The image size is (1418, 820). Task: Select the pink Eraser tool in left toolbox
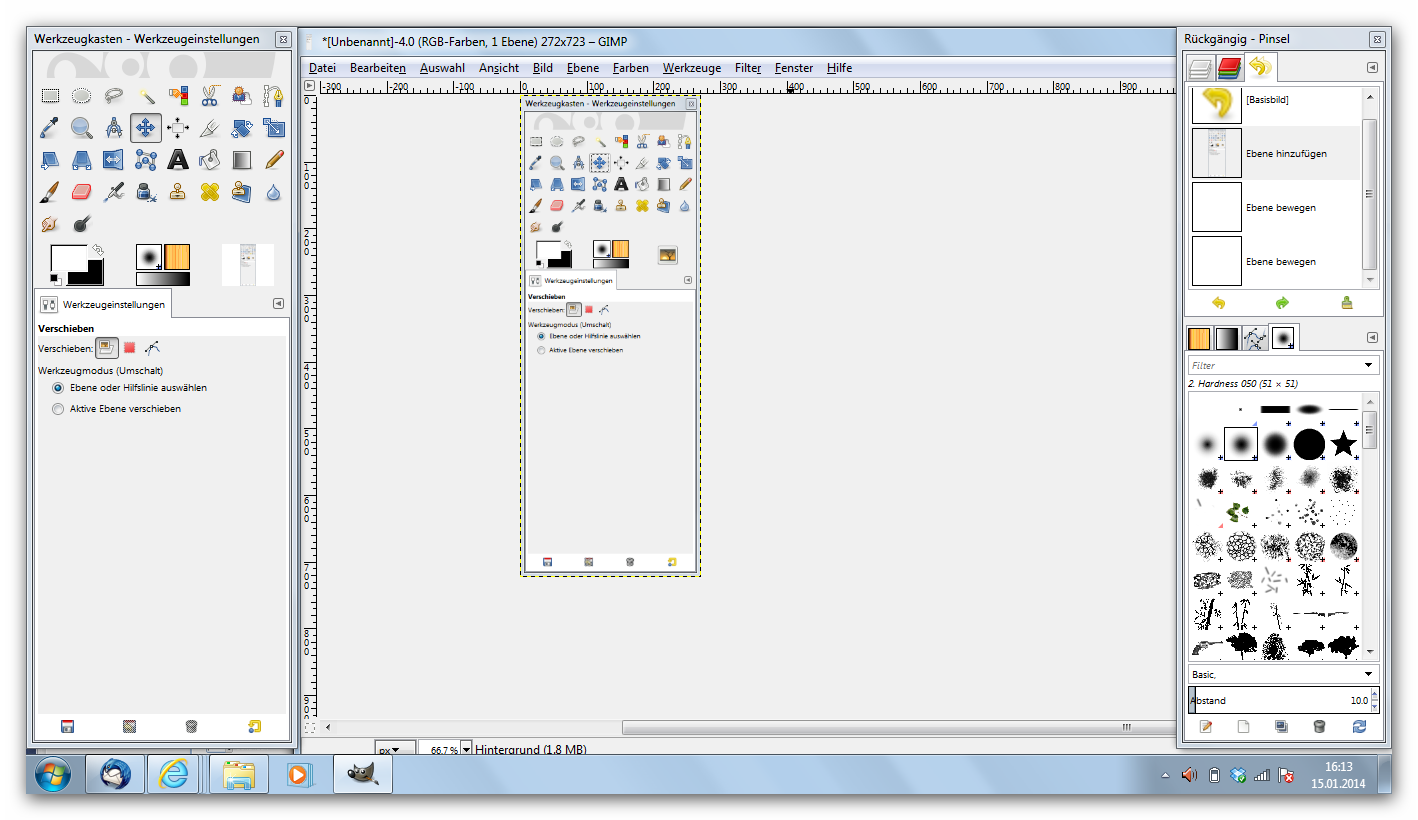click(x=82, y=192)
